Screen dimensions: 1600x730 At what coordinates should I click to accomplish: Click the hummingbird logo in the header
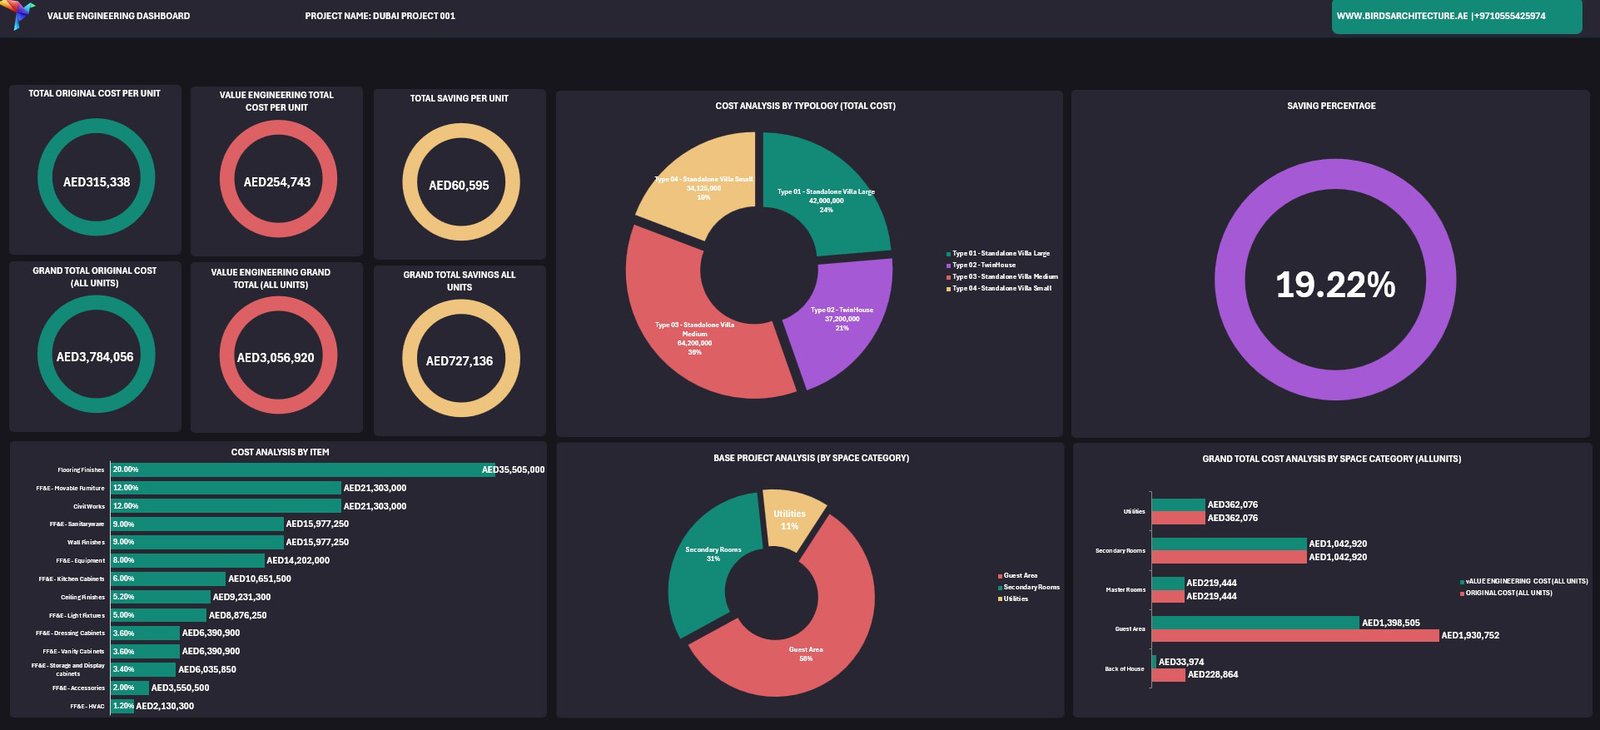[x=20, y=15]
